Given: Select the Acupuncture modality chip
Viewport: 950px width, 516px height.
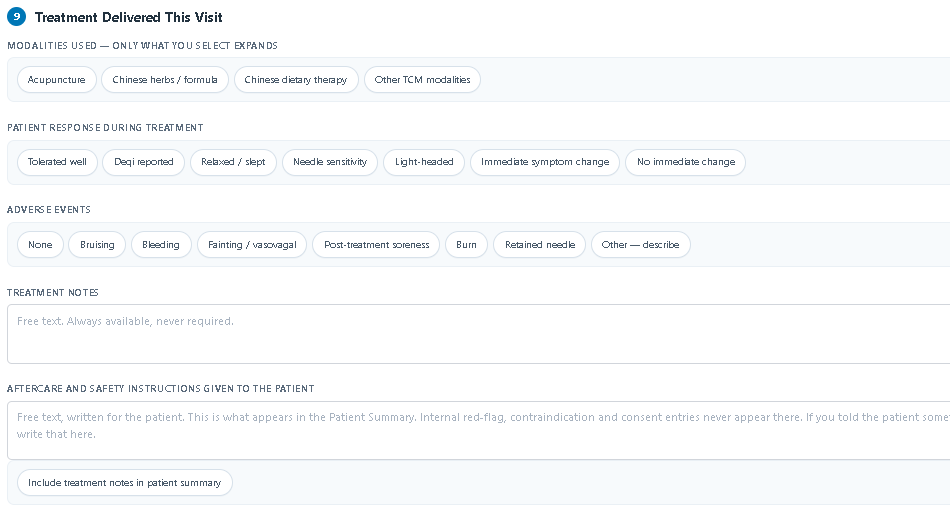Looking at the screenshot, I should pos(56,79).
